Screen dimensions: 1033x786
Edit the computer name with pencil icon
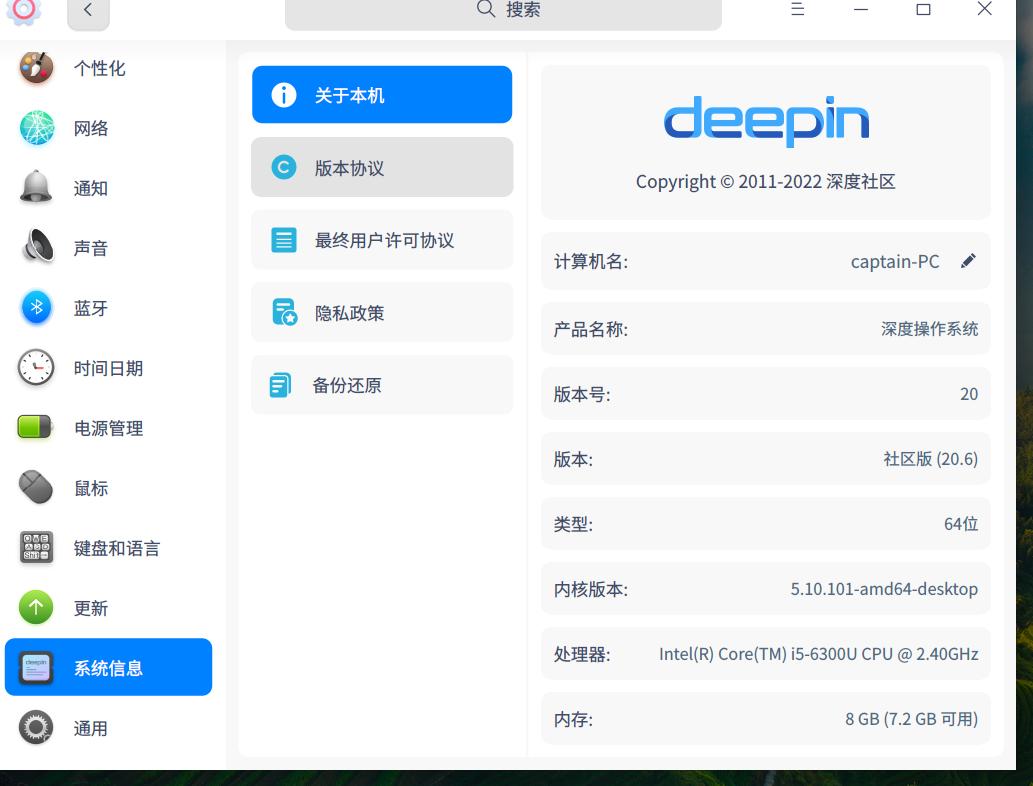click(967, 261)
